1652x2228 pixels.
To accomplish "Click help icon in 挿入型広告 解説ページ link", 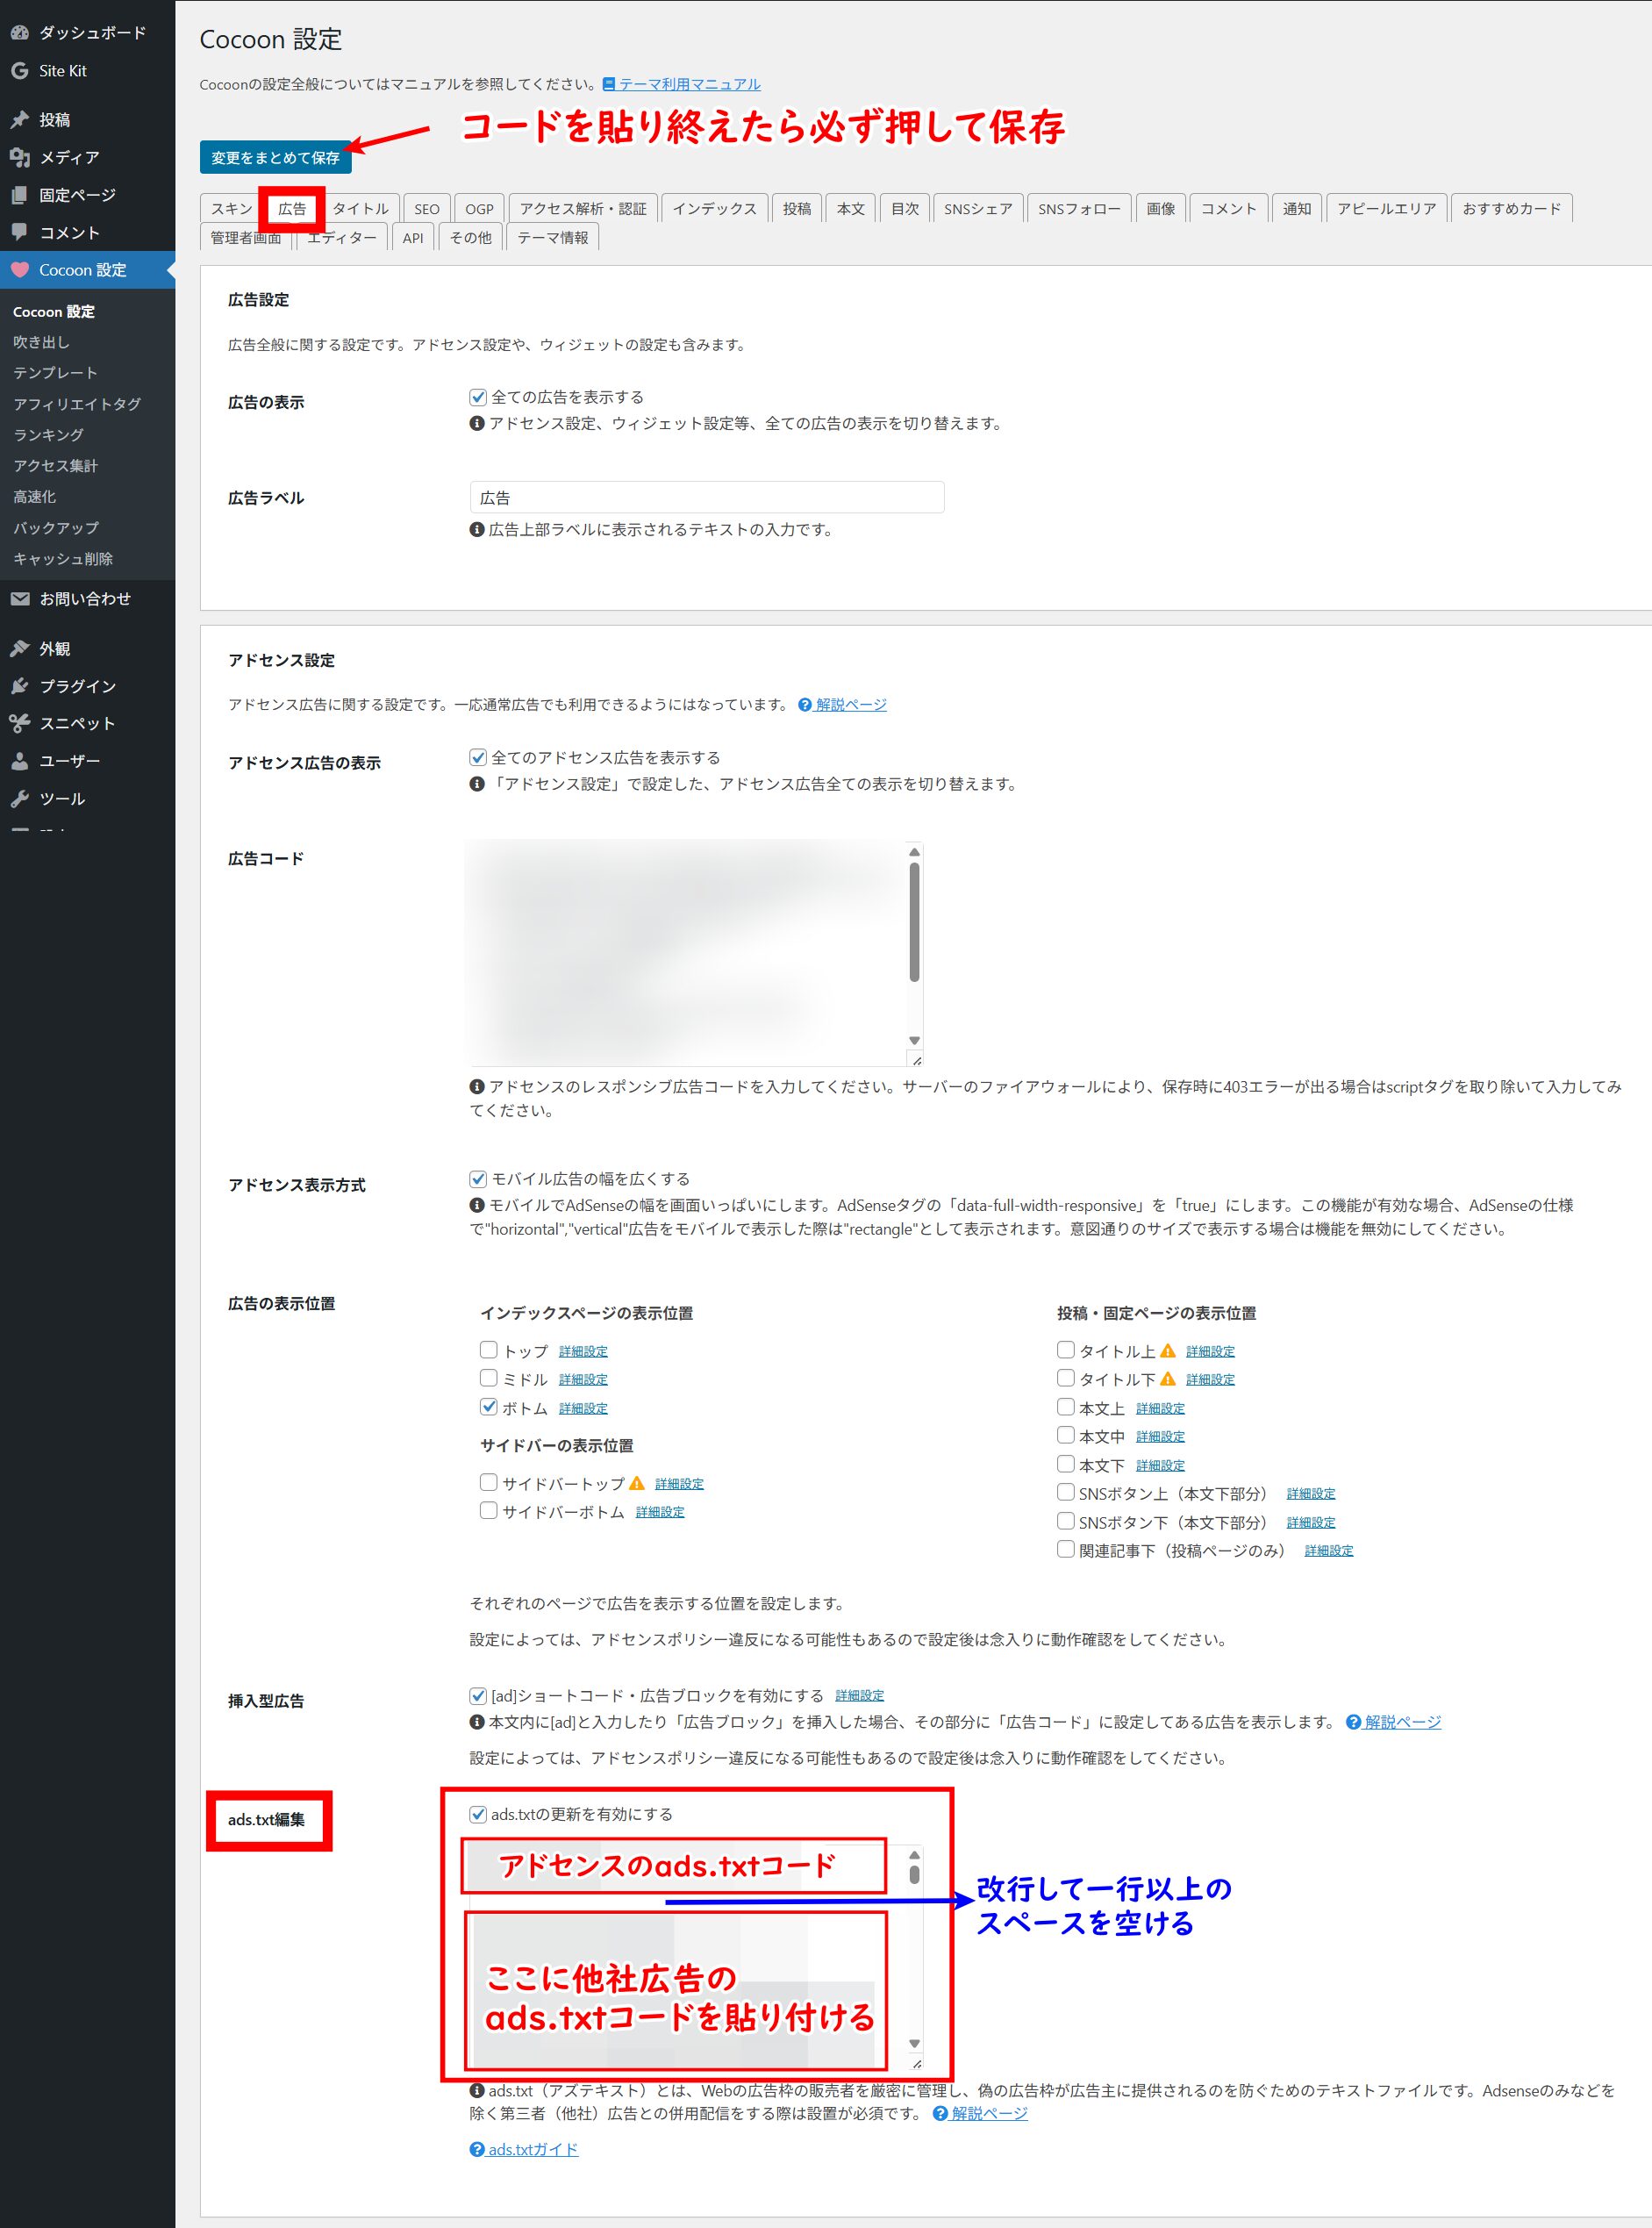I will (x=1353, y=1722).
